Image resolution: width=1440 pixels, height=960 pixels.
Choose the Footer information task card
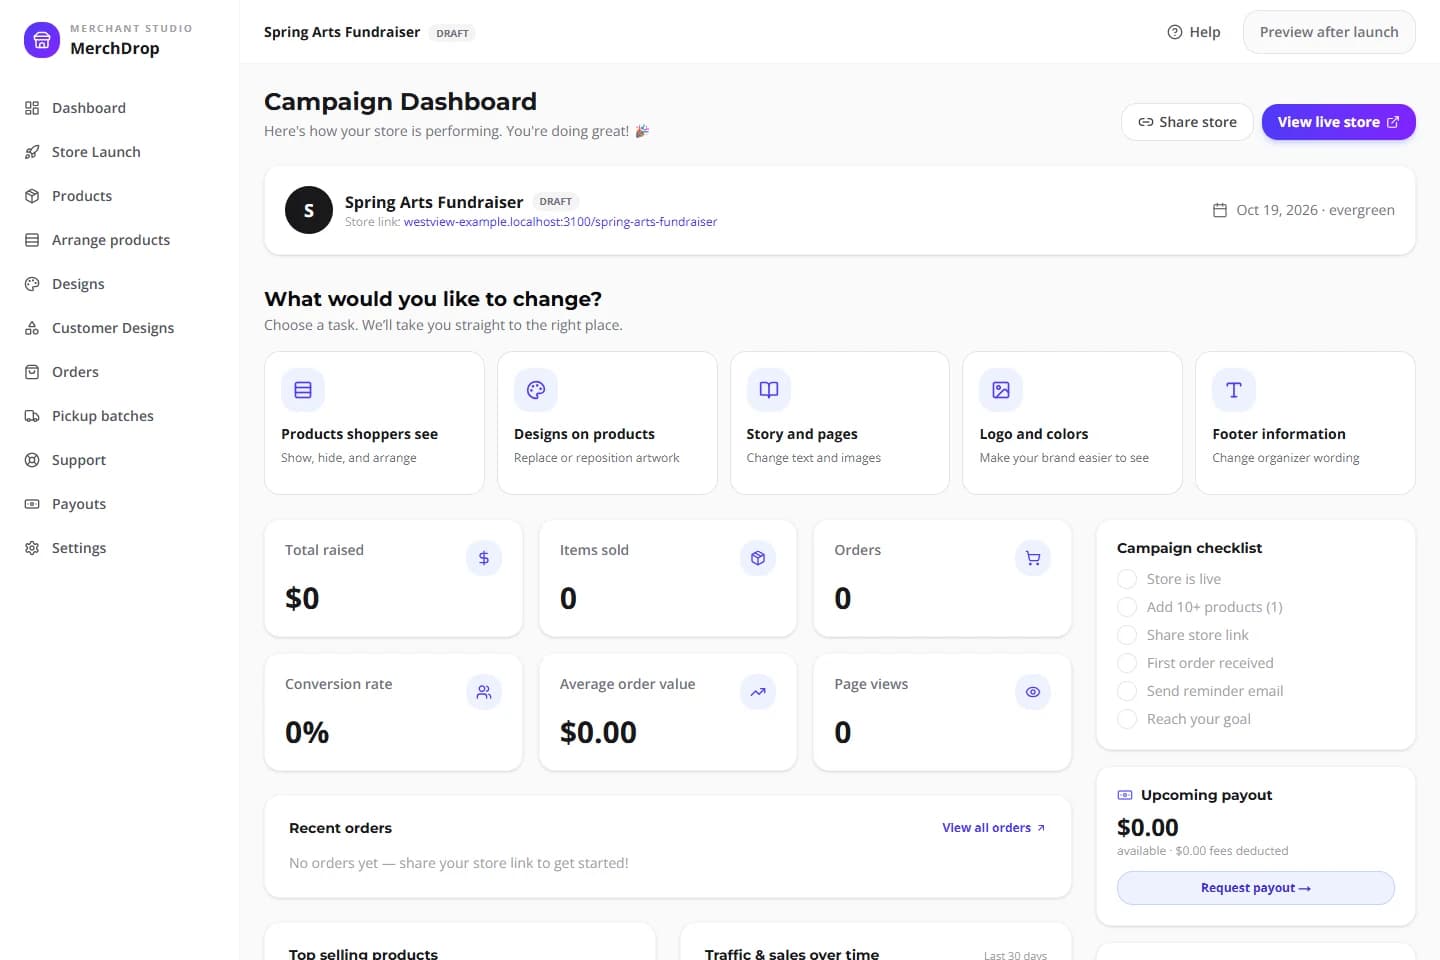(1305, 423)
